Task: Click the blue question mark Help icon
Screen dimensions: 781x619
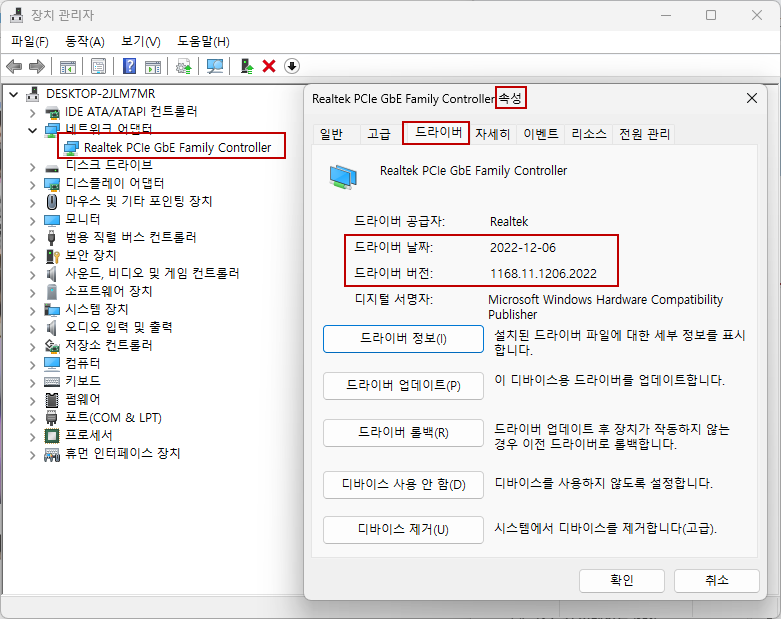Action: 130,66
